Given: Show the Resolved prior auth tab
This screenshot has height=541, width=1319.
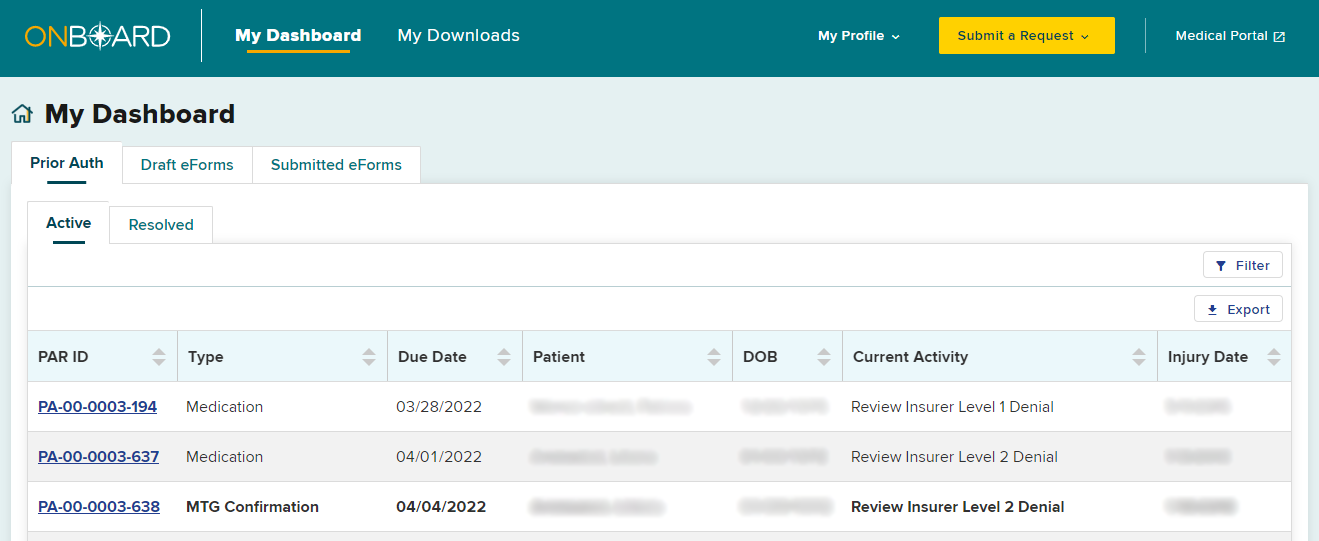Looking at the screenshot, I should (x=161, y=225).
